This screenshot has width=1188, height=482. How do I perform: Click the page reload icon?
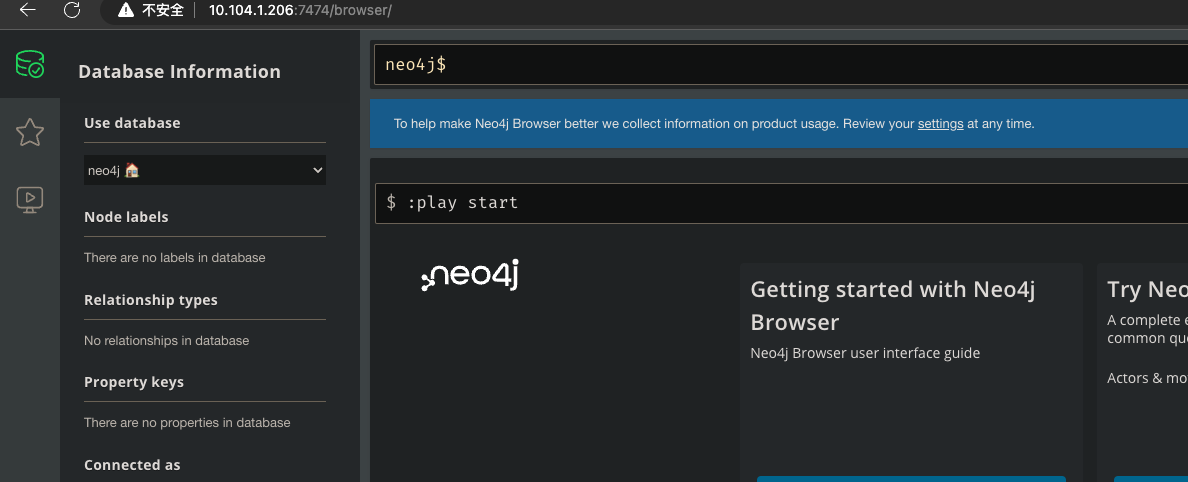point(72,10)
